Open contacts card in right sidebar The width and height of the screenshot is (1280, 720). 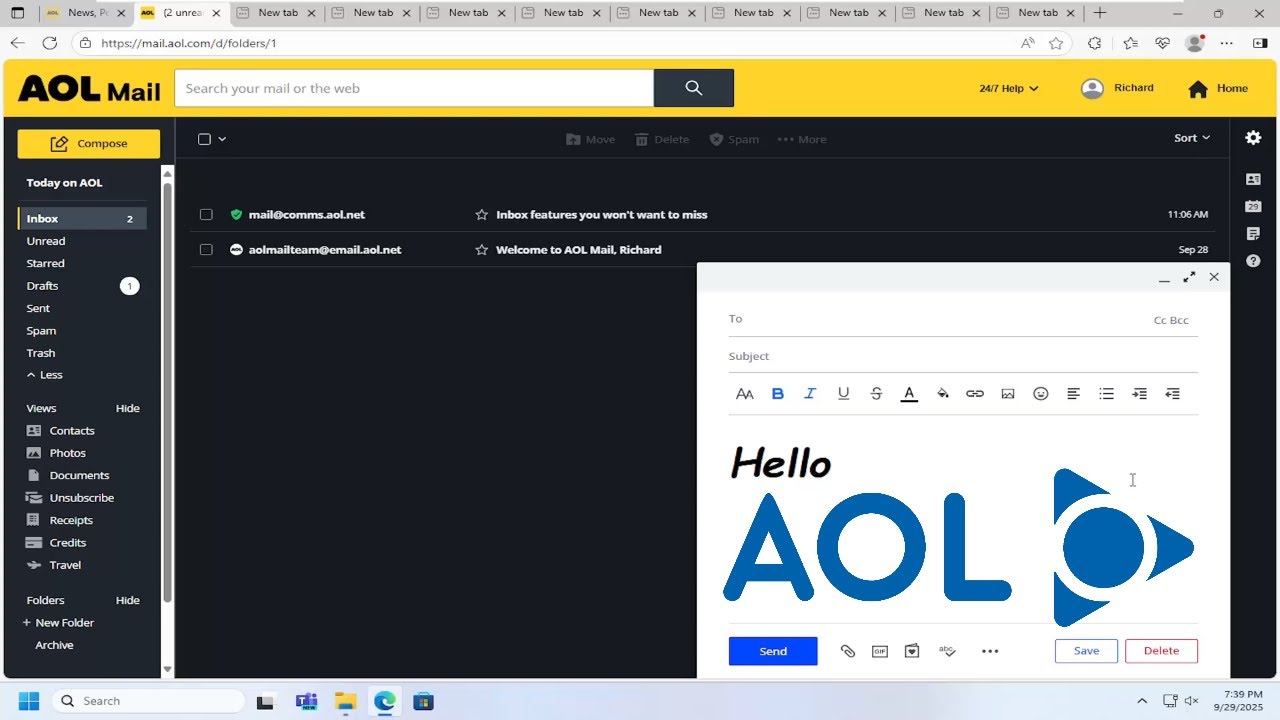click(1253, 179)
